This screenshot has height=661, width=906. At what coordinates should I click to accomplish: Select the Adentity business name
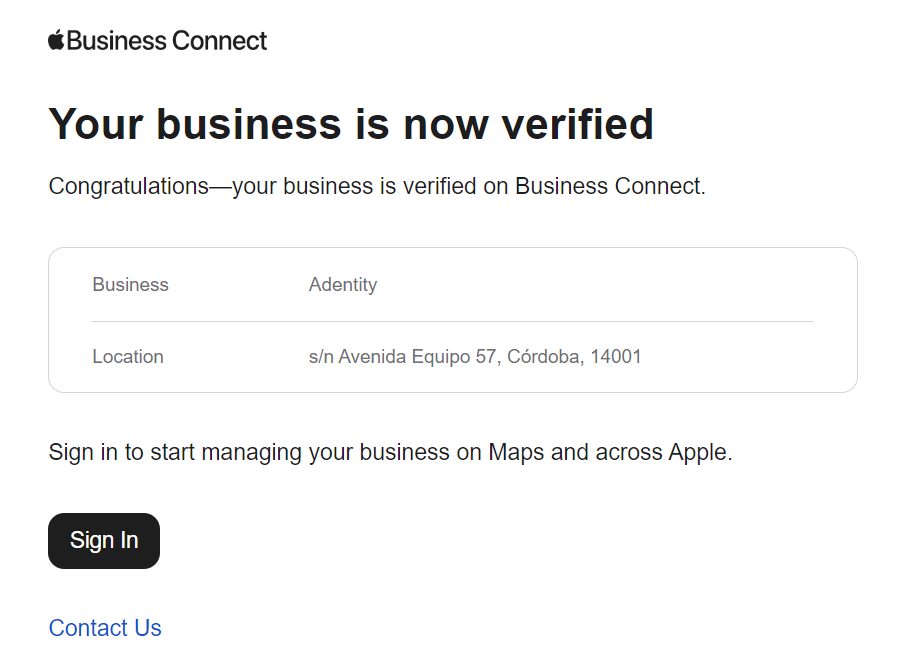[343, 285]
